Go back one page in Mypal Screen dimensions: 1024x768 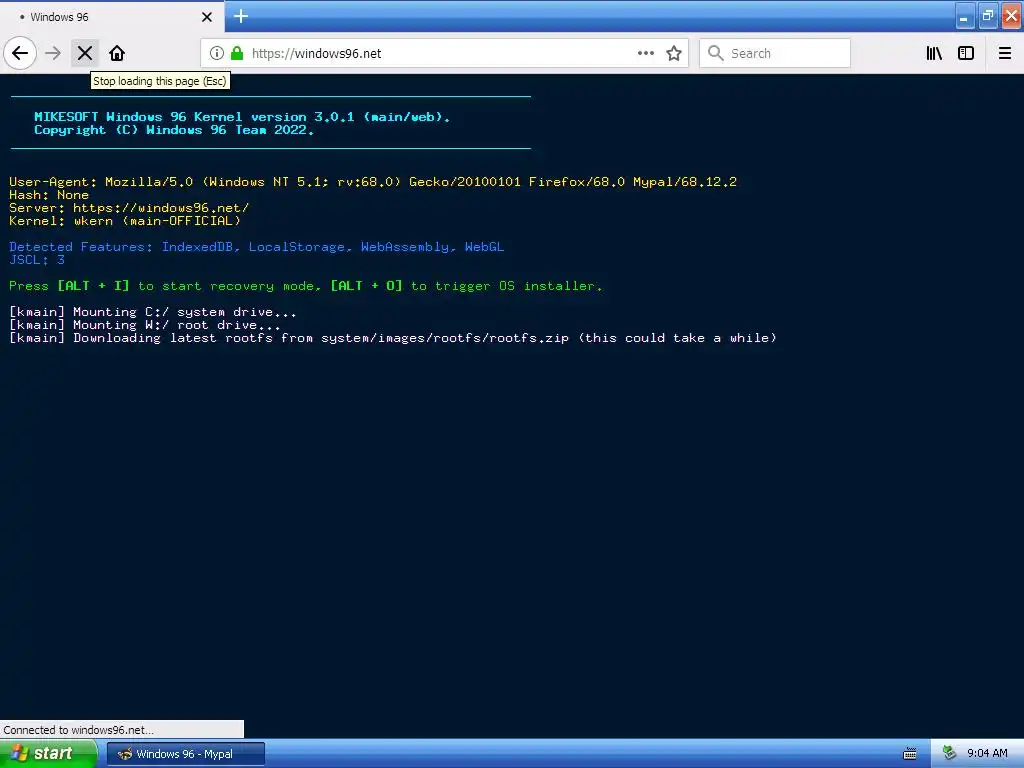(20, 53)
